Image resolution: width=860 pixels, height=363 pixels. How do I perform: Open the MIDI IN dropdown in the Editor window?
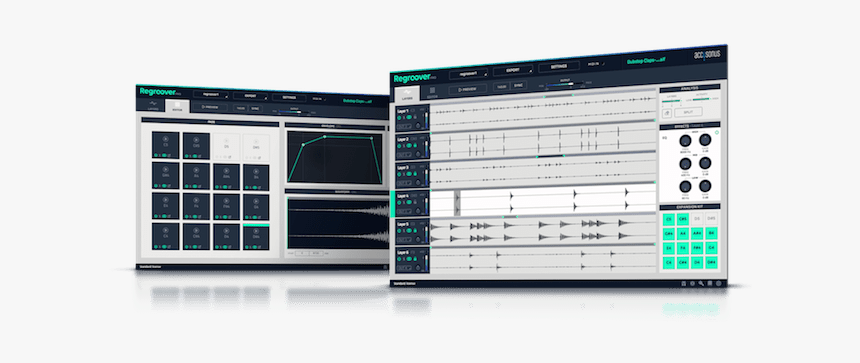(x=319, y=99)
